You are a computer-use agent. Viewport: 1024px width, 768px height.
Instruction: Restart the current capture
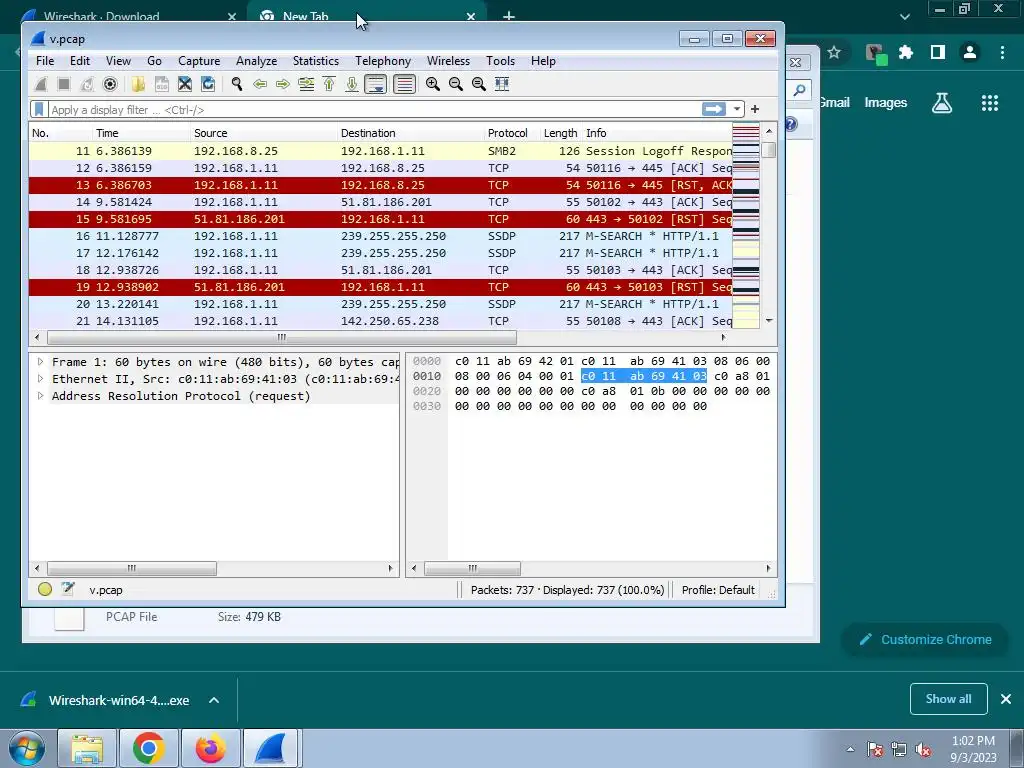click(x=87, y=84)
